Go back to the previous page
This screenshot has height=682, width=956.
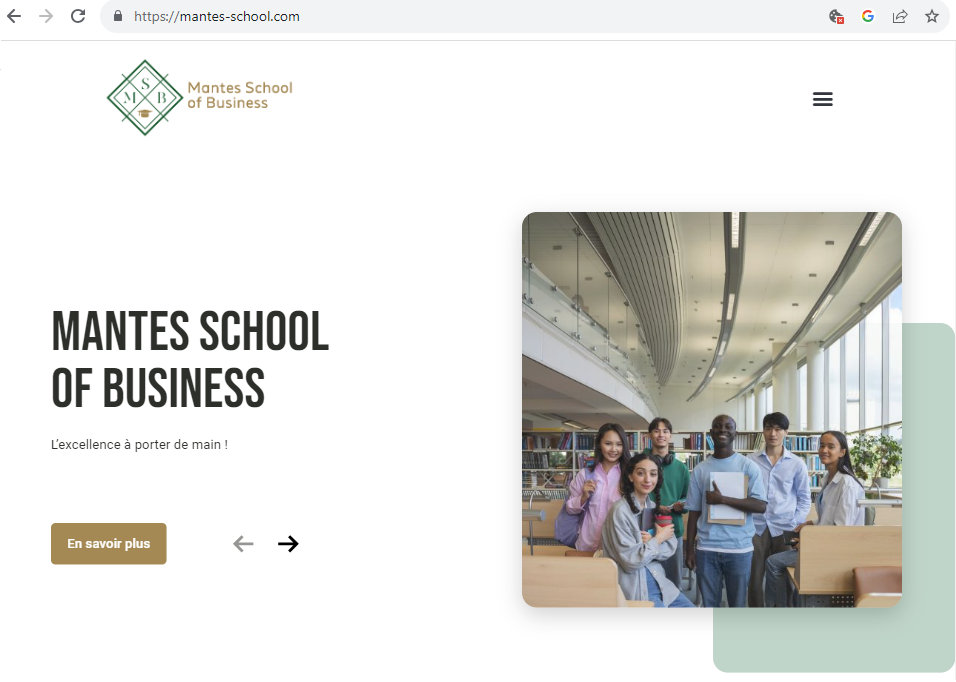click(14, 16)
